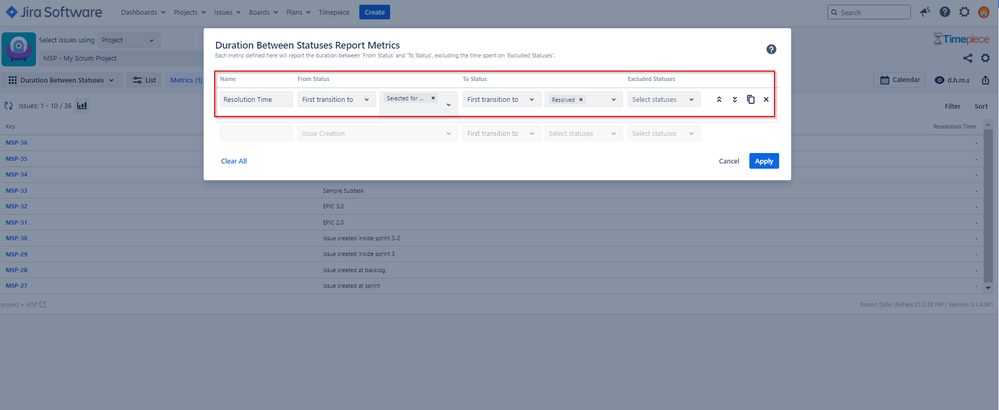Click the 'Issue created at backlog' summary

tap(354, 270)
